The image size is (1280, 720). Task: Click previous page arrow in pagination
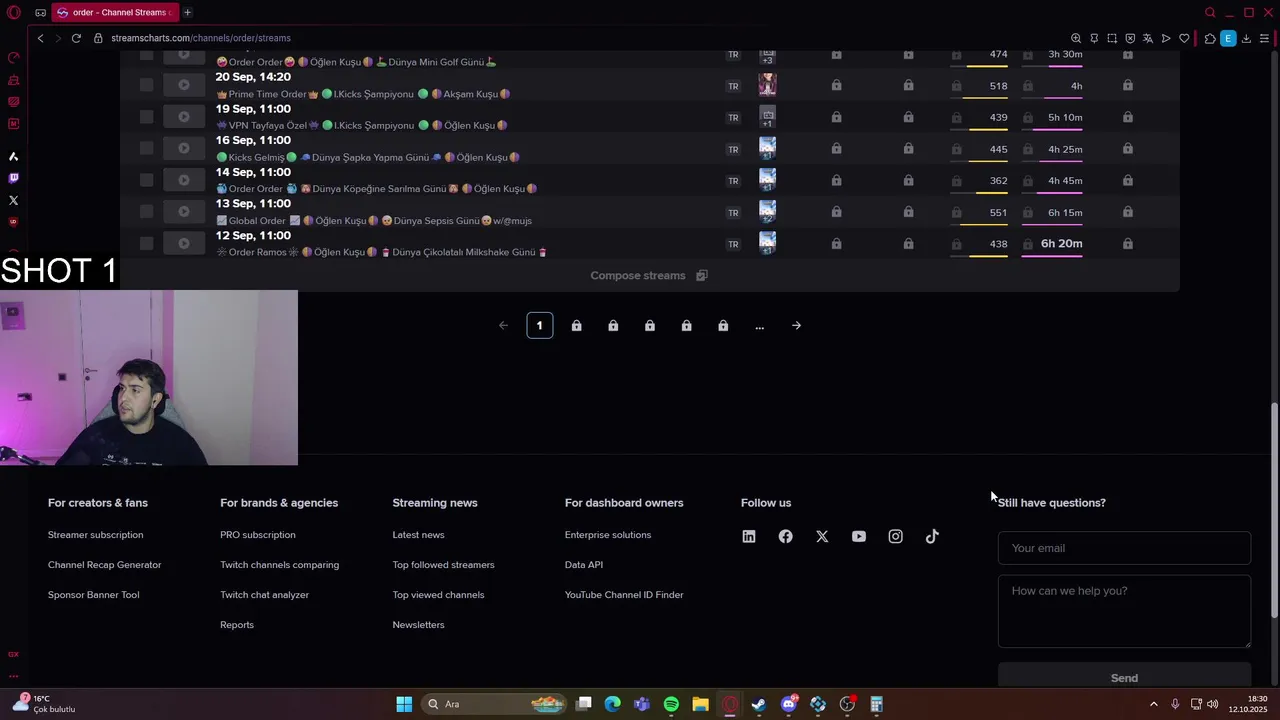click(x=503, y=325)
